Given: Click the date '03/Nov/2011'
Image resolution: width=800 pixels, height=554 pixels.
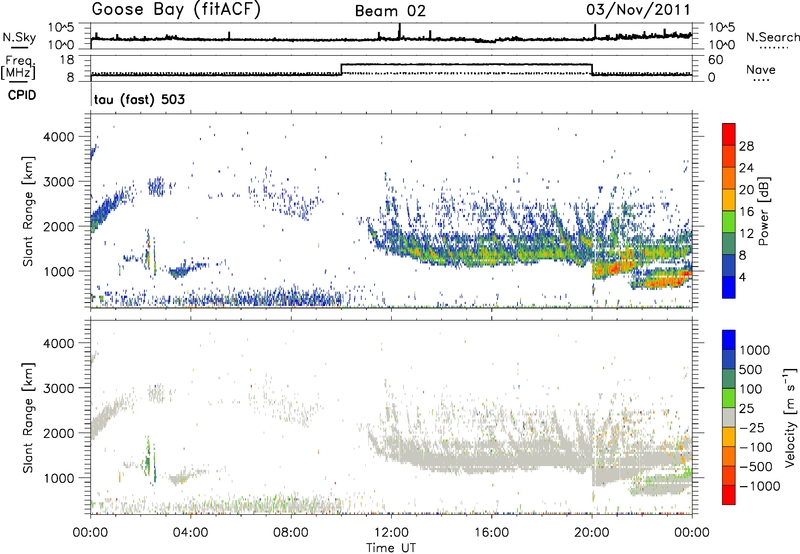Looking at the screenshot, I should (x=638, y=9).
